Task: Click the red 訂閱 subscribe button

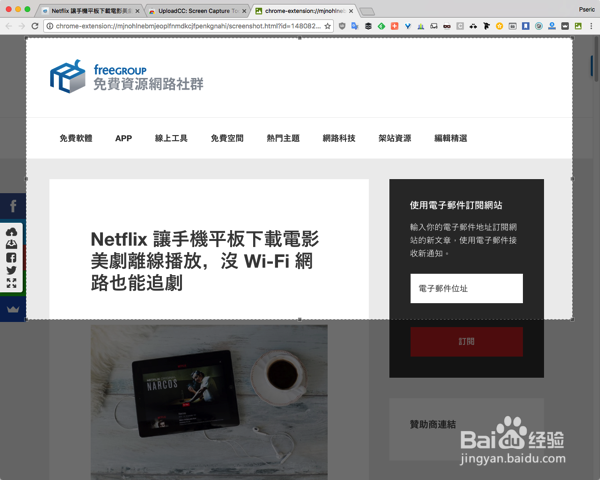Action: click(466, 341)
